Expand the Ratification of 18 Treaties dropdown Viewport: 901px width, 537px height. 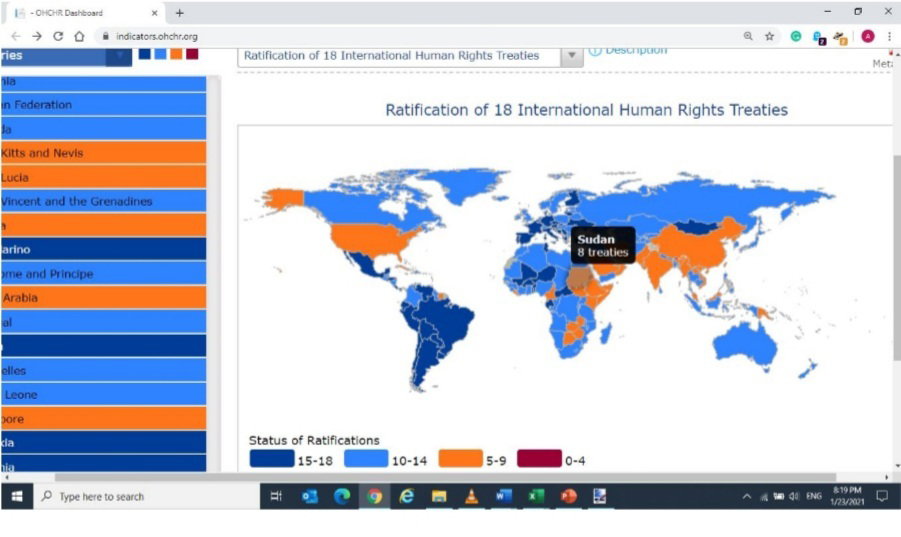(x=571, y=56)
